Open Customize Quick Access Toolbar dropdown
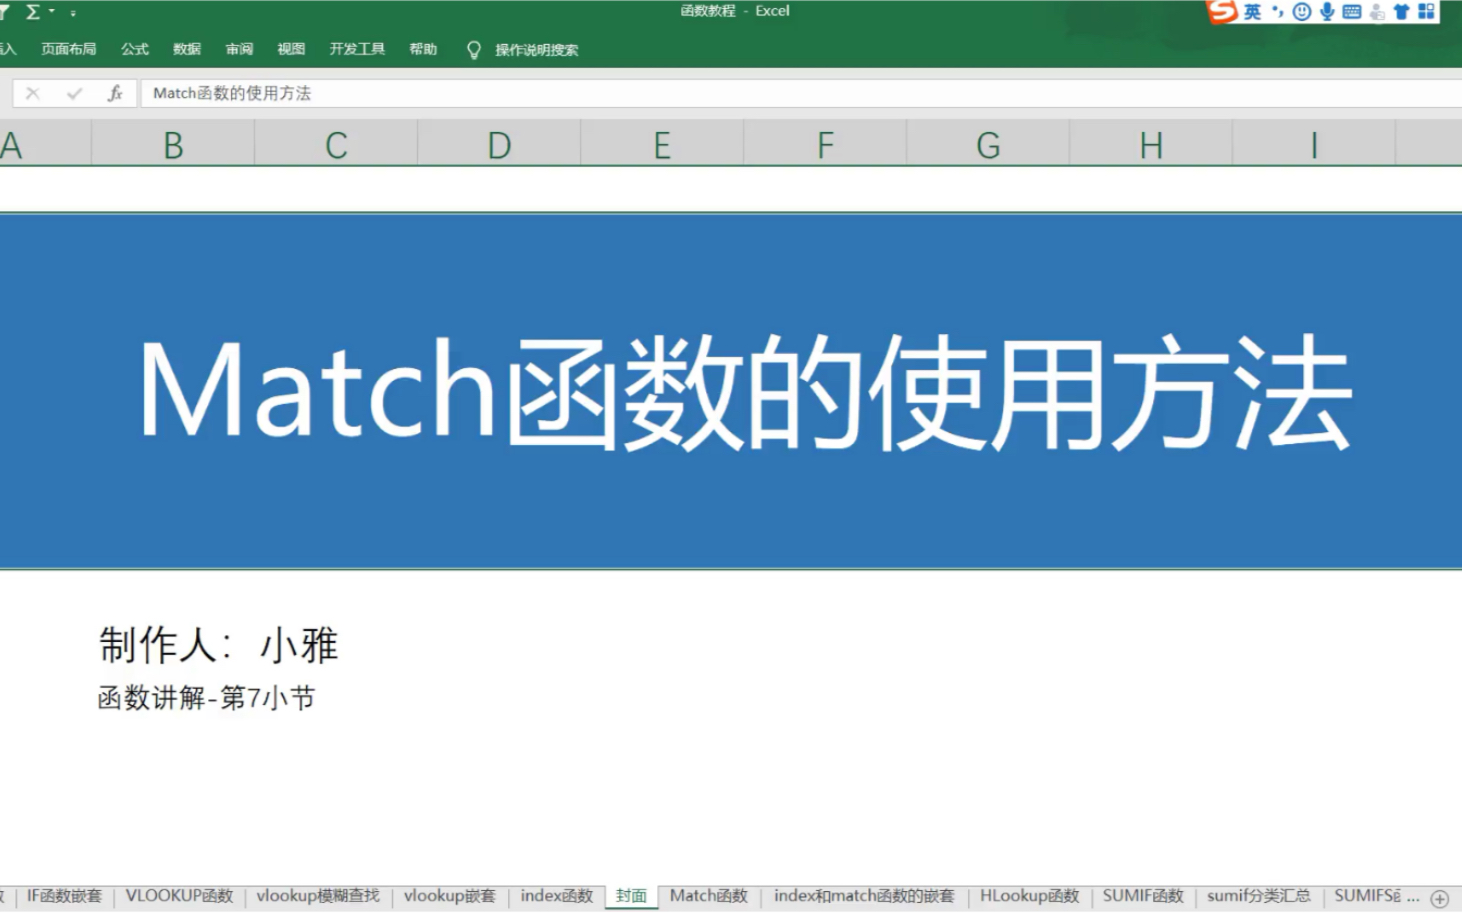This screenshot has height=913, width=1462. point(73,13)
